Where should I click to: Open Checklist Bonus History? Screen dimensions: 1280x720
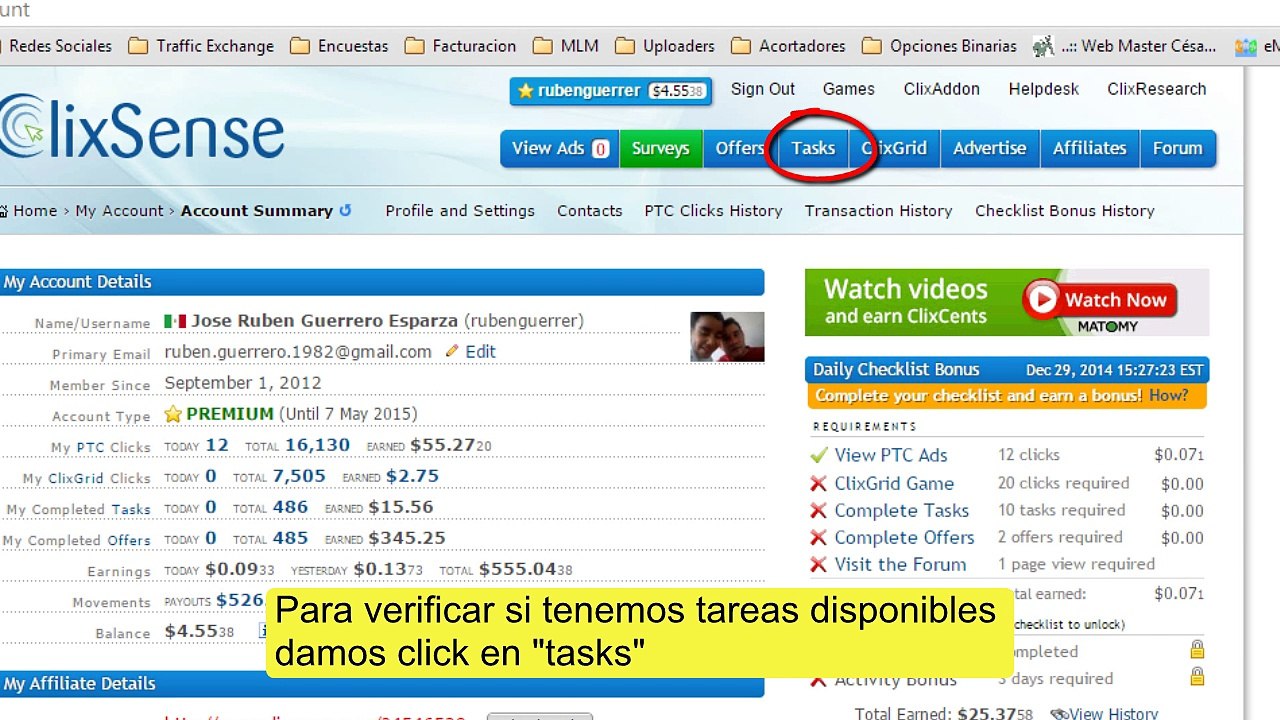[1065, 211]
